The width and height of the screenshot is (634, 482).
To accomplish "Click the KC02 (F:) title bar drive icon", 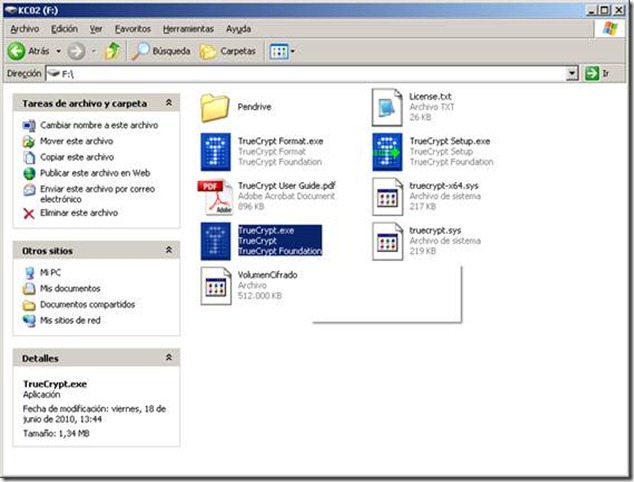I will coord(11,10).
